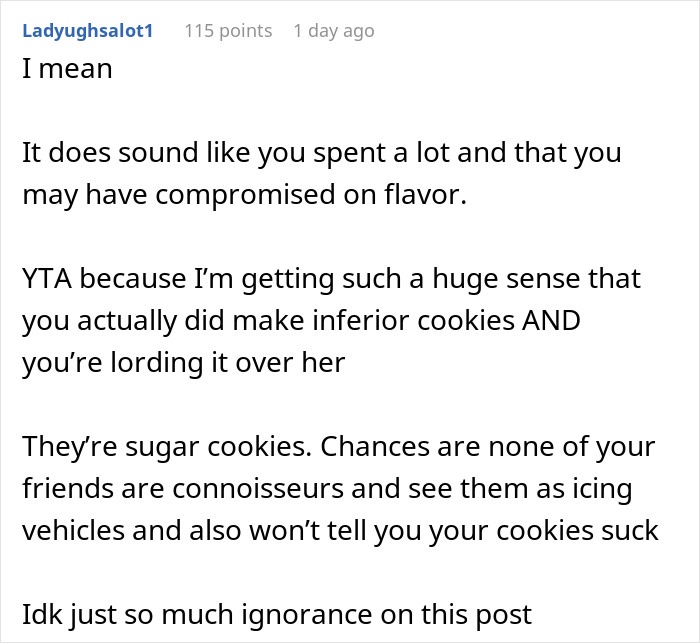Click the word YTA in the comment

(x=47, y=279)
